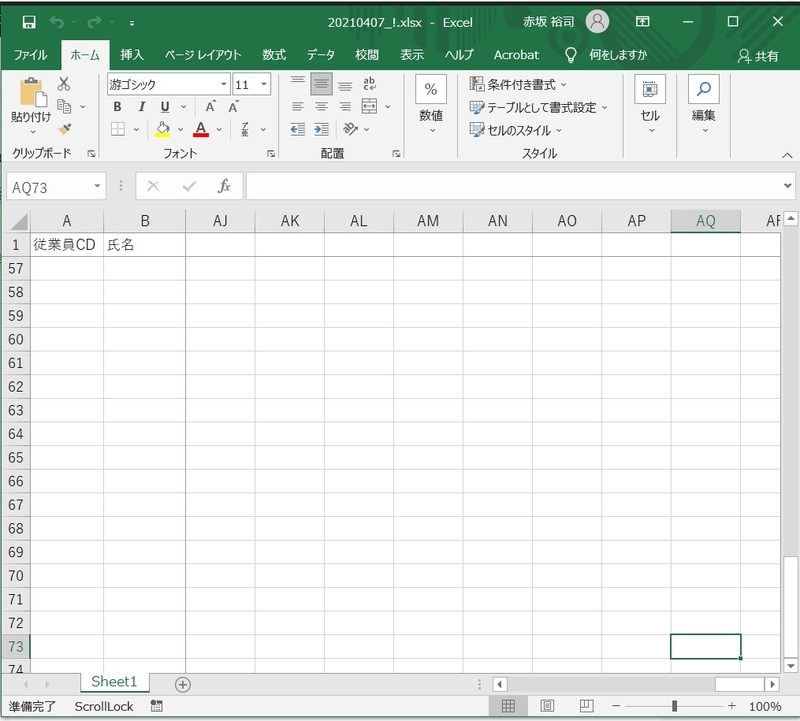The height and width of the screenshot is (721, 800).
Task: Select the Sheet1 tab
Action: pyautogui.click(x=114, y=682)
